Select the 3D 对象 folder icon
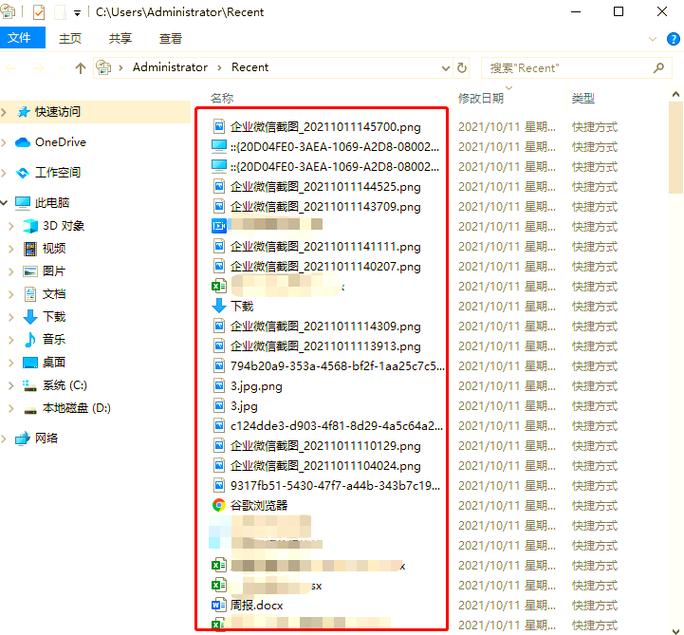This screenshot has height=635, width=684. point(30,226)
